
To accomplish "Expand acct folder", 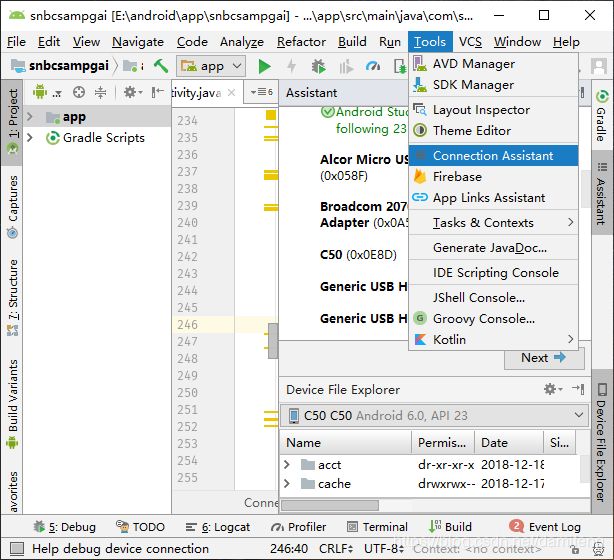I will pyautogui.click(x=287, y=465).
